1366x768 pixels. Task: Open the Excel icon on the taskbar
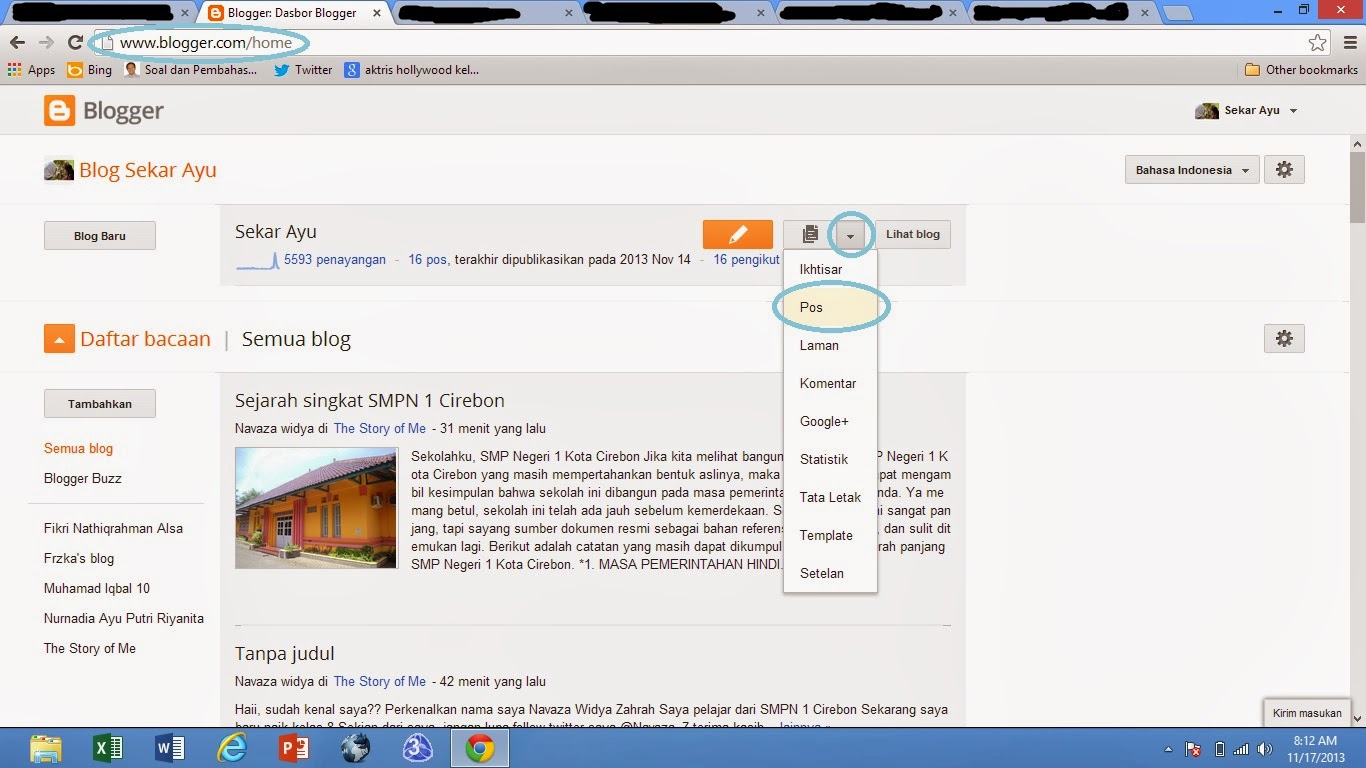pos(107,748)
